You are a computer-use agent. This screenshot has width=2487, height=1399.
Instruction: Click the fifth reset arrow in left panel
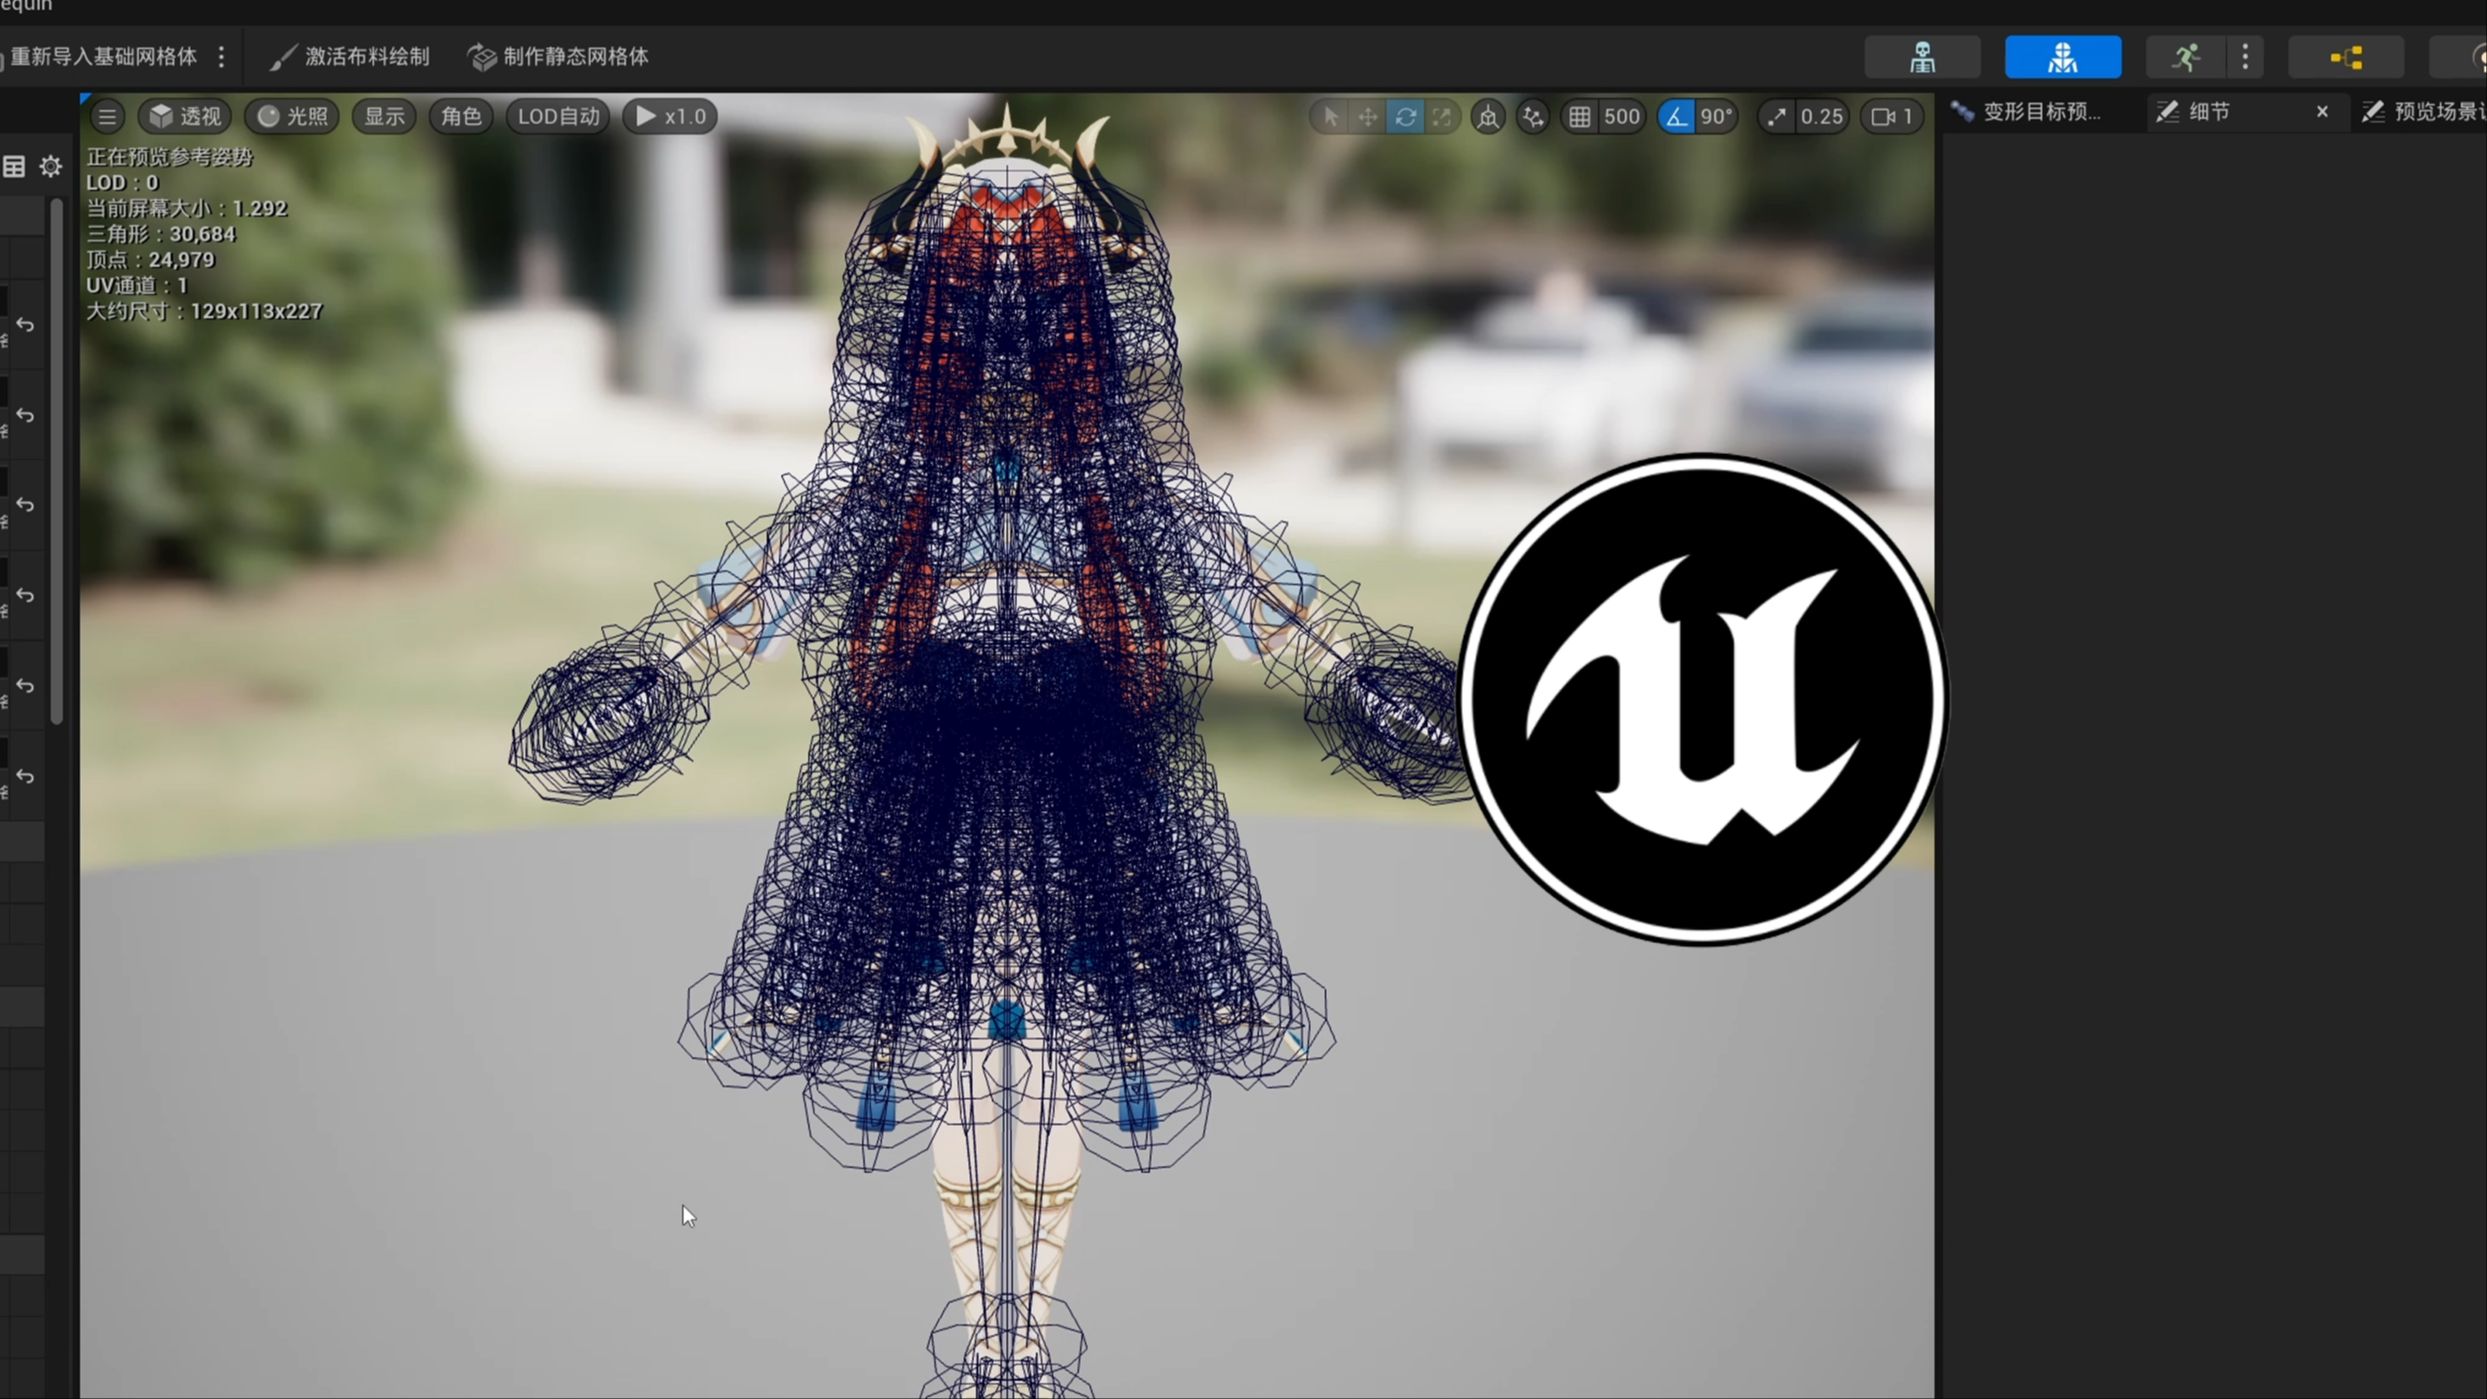click(x=26, y=686)
